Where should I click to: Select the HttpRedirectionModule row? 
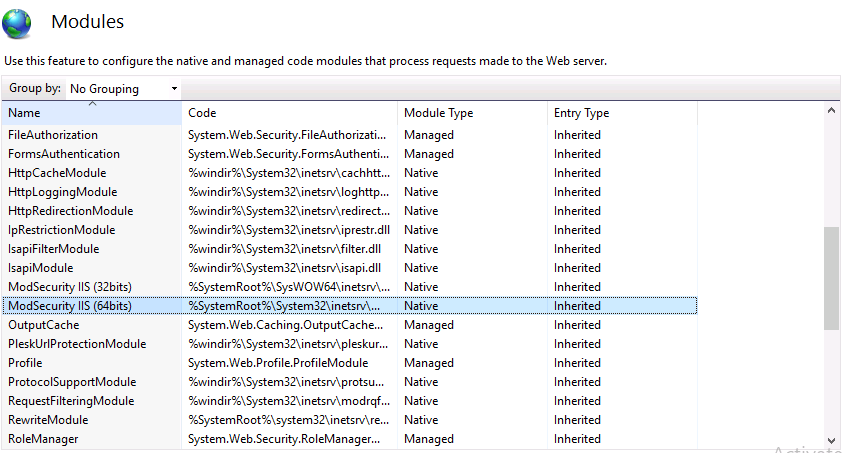[349, 211]
